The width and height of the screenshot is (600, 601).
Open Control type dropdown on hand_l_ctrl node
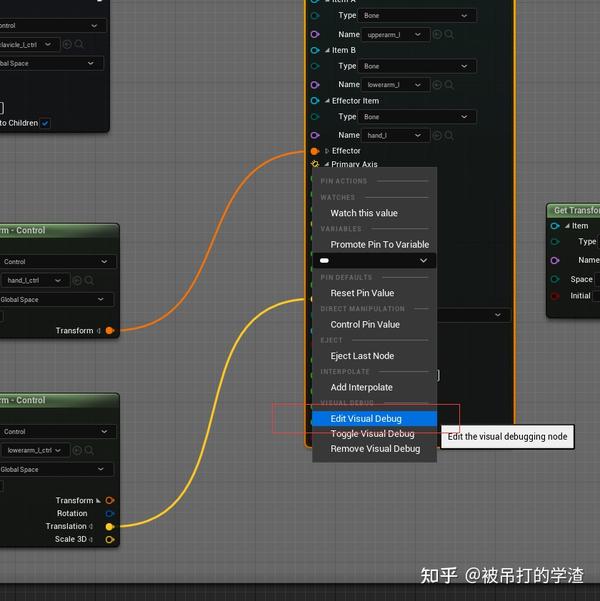point(58,262)
